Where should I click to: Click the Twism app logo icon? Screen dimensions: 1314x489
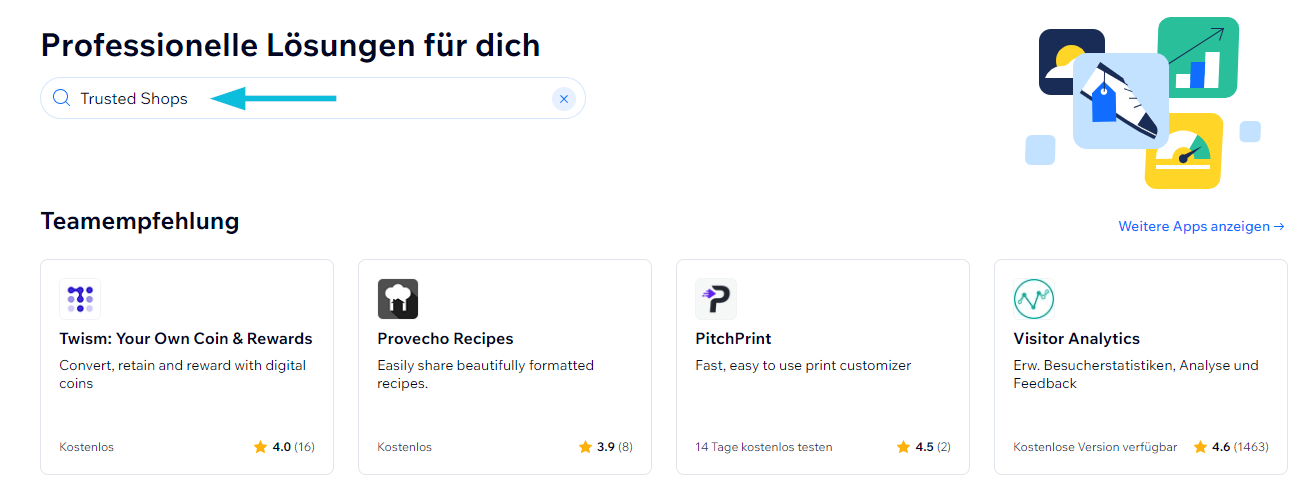(x=80, y=299)
